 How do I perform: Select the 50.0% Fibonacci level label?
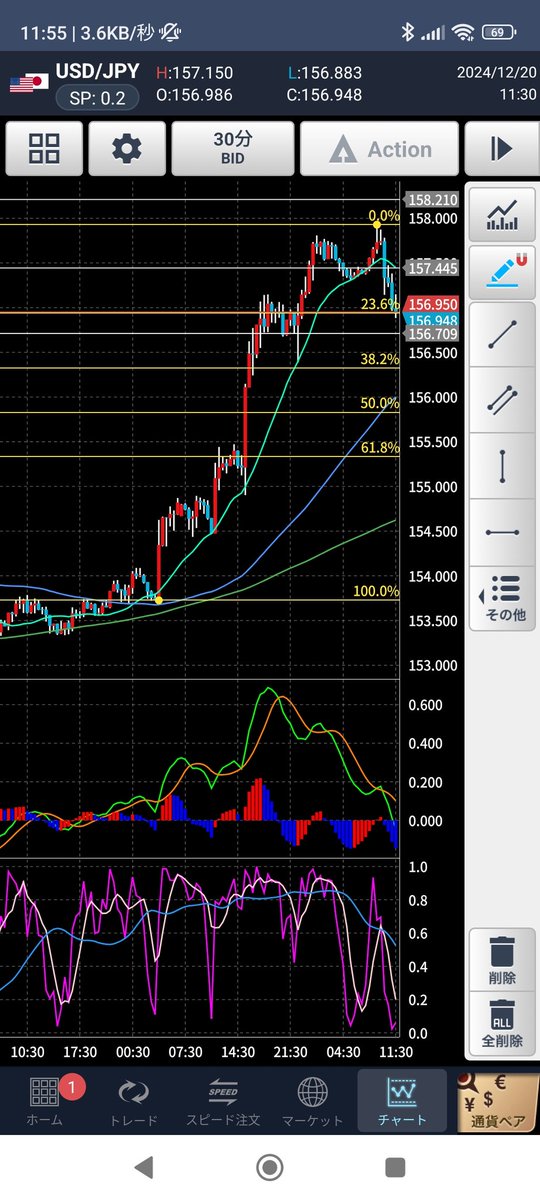pos(380,403)
